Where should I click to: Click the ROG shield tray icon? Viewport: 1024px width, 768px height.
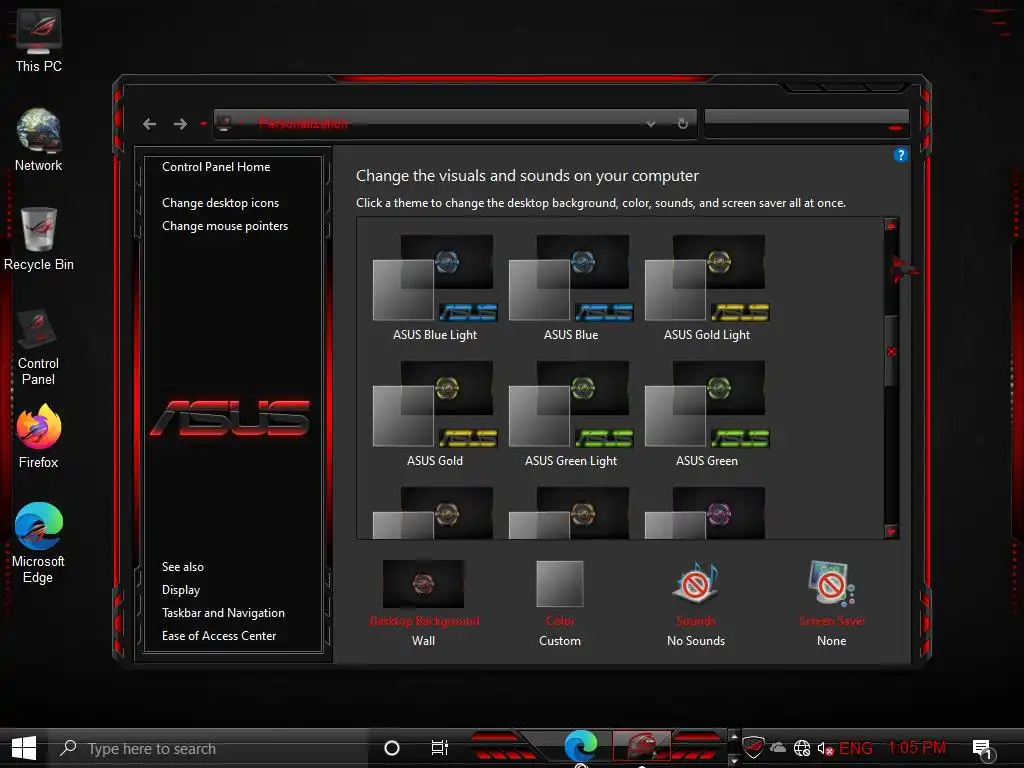pos(753,748)
